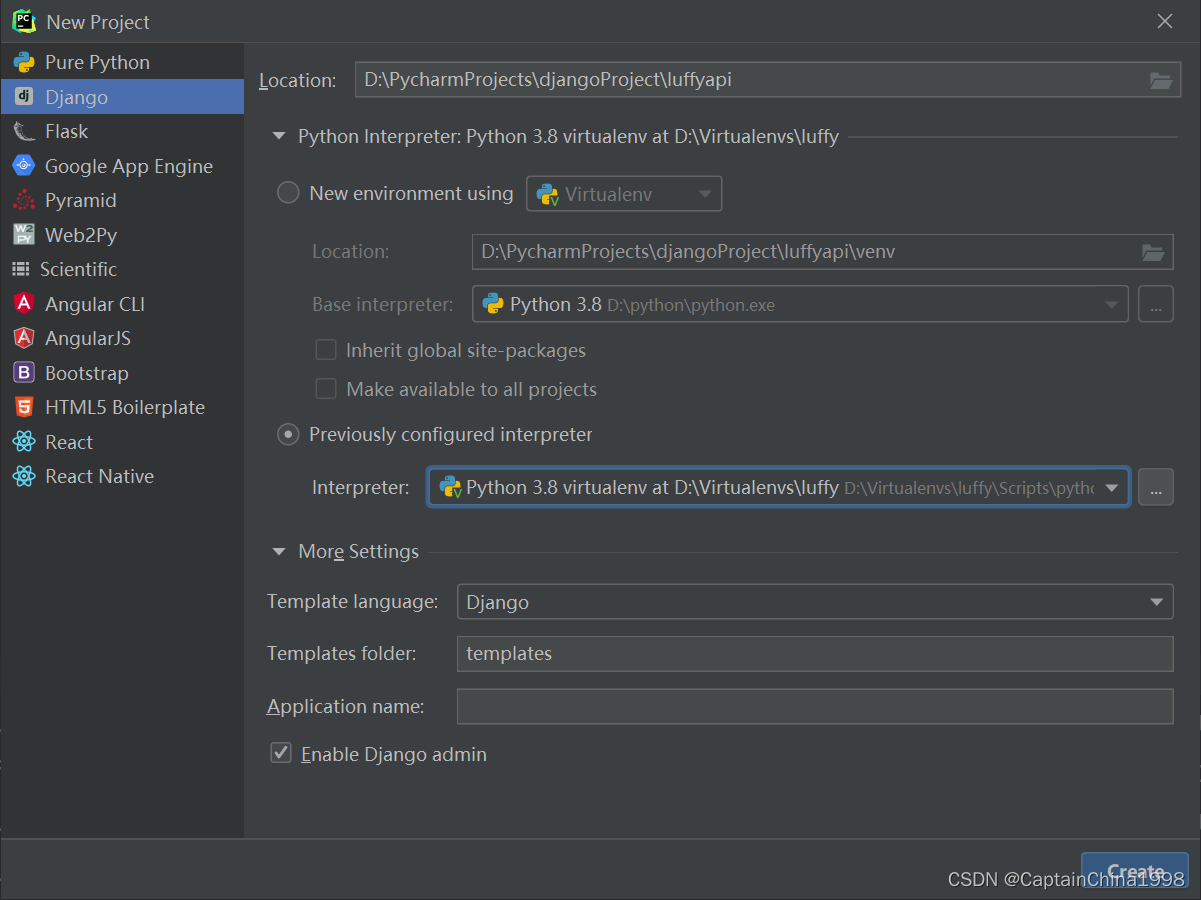
Task: Pick the Web2Py project icon
Action: coord(24,235)
